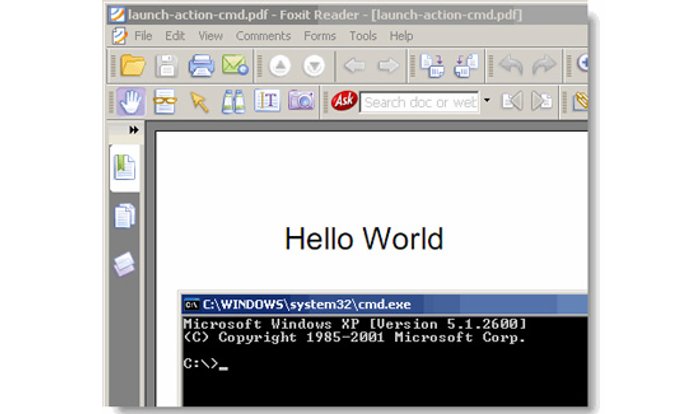
Task: Open the search box dropdown arrow
Action: (x=487, y=100)
